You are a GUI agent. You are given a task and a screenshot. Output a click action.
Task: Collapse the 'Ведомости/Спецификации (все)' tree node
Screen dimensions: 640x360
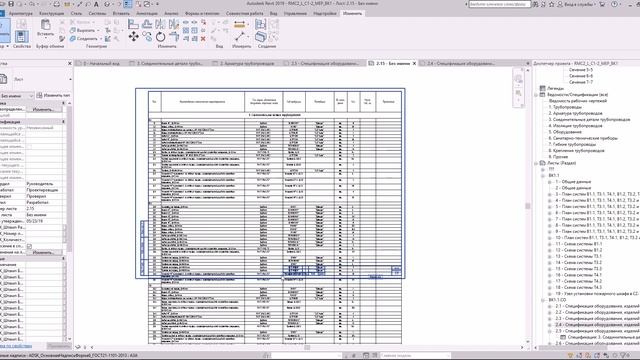(x=536, y=95)
